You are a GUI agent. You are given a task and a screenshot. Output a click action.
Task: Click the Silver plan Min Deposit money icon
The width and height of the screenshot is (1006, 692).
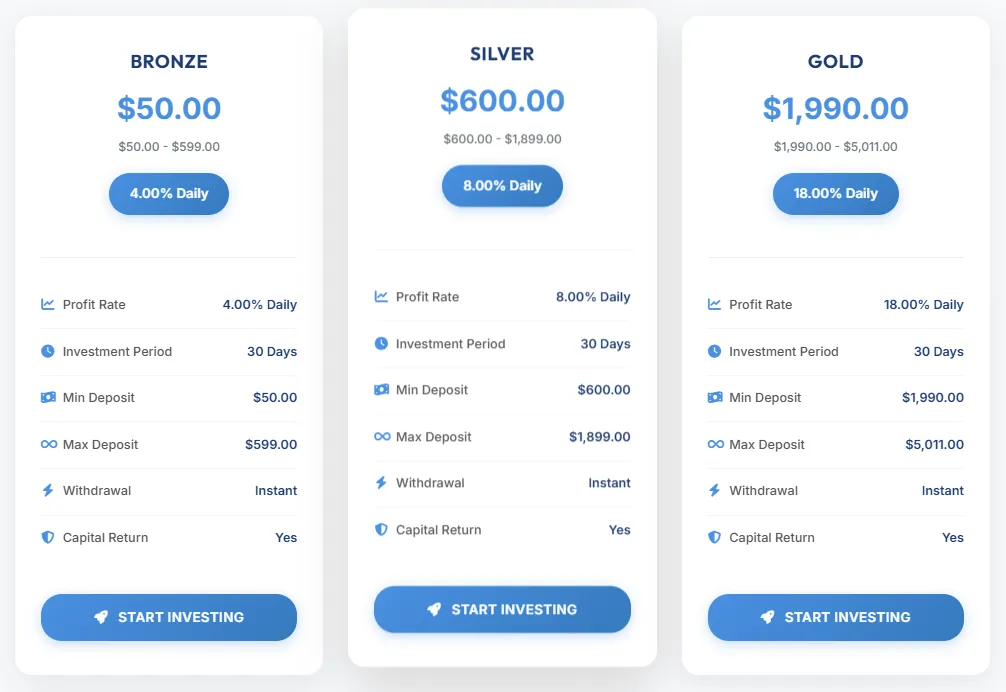coord(381,389)
